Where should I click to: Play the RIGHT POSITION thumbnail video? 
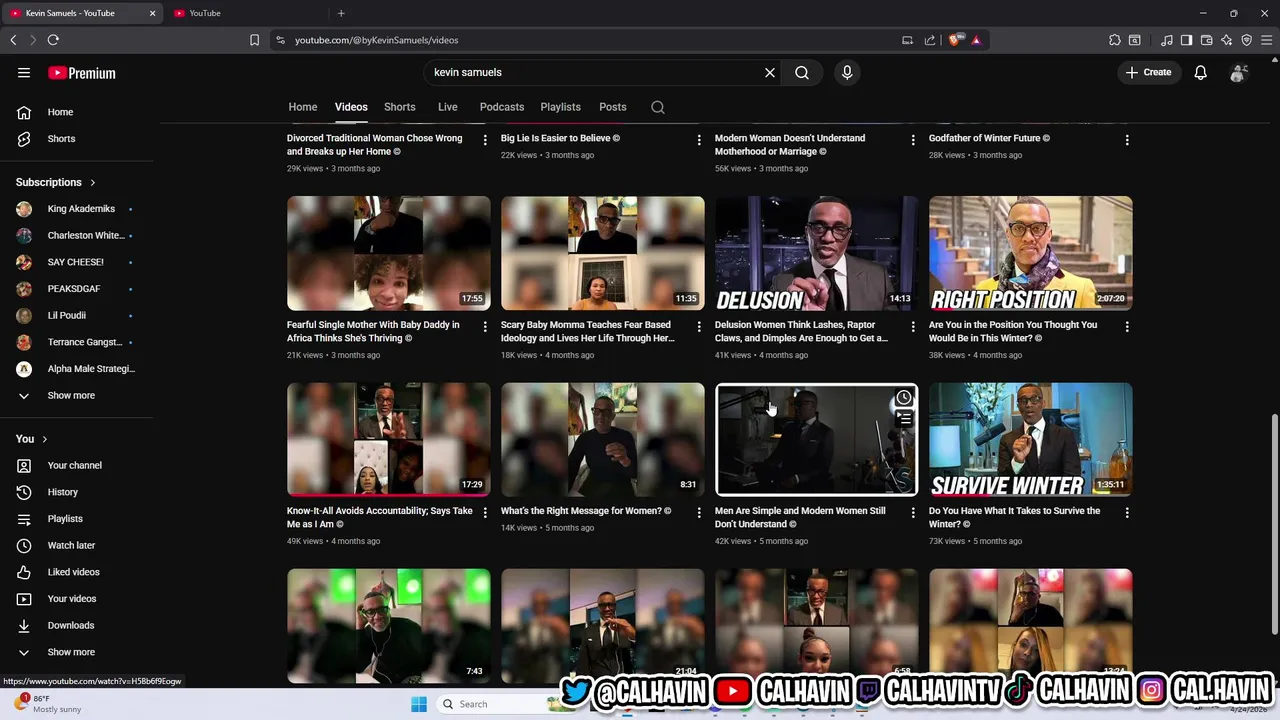(1030, 253)
